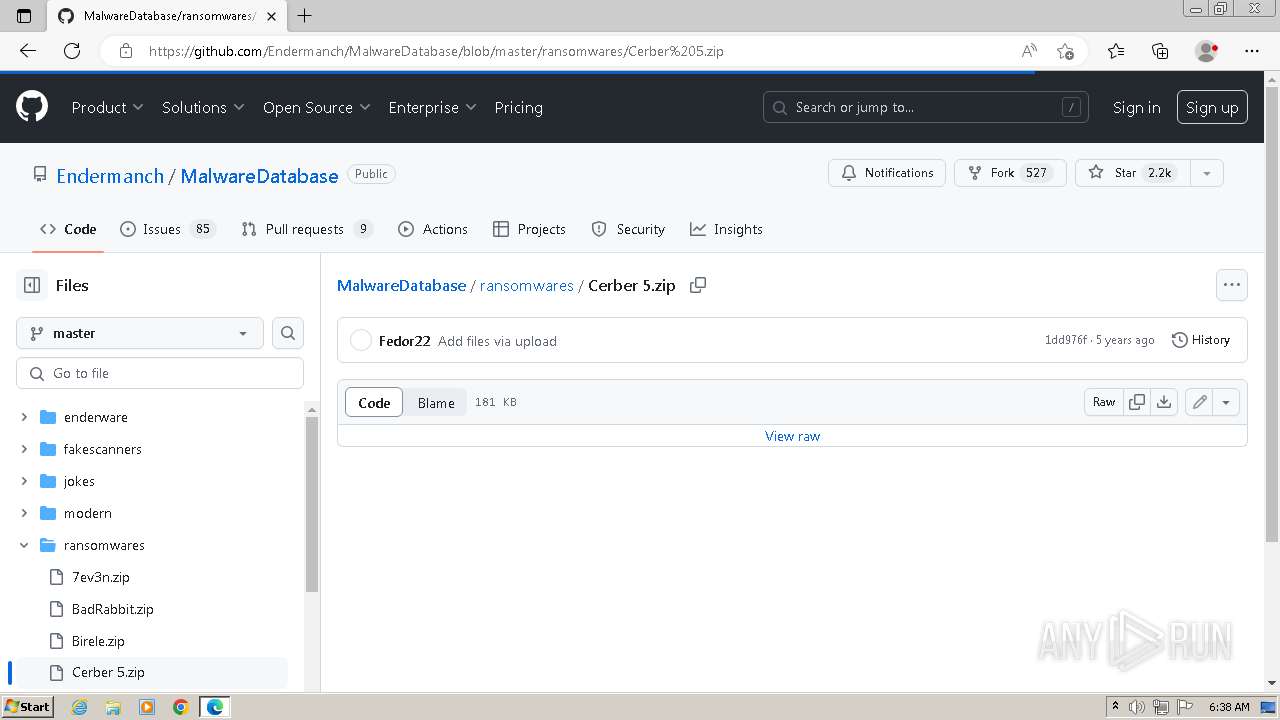Click the Pricing link
This screenshot has width=1280, height=720.
[x=518, y=107]
